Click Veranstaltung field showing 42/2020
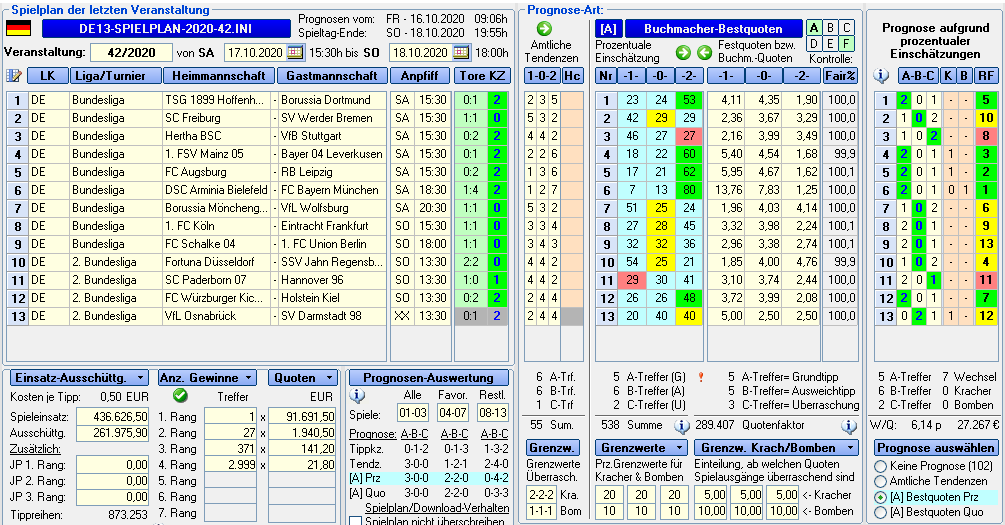1005x525 pixels. click(x=131, y=53)
